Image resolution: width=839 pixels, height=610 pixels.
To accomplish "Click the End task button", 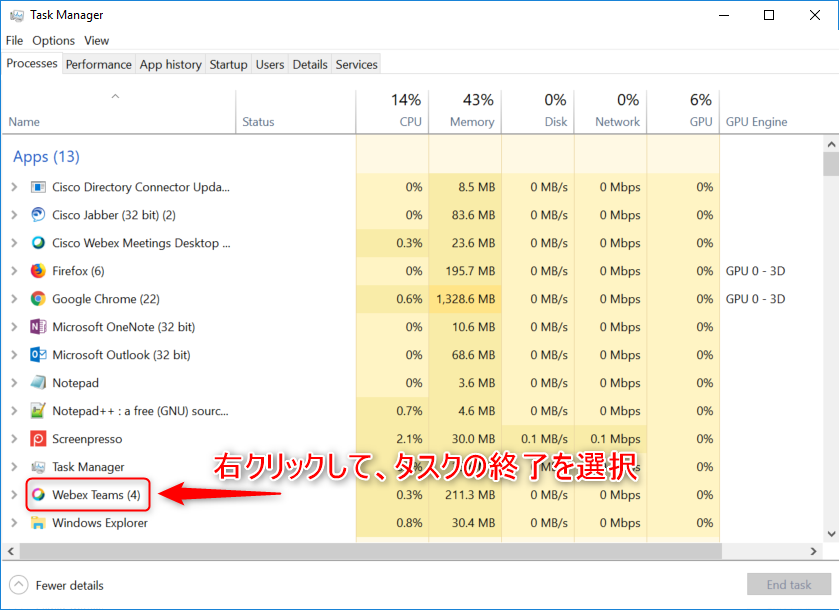I will pos(789,585).
